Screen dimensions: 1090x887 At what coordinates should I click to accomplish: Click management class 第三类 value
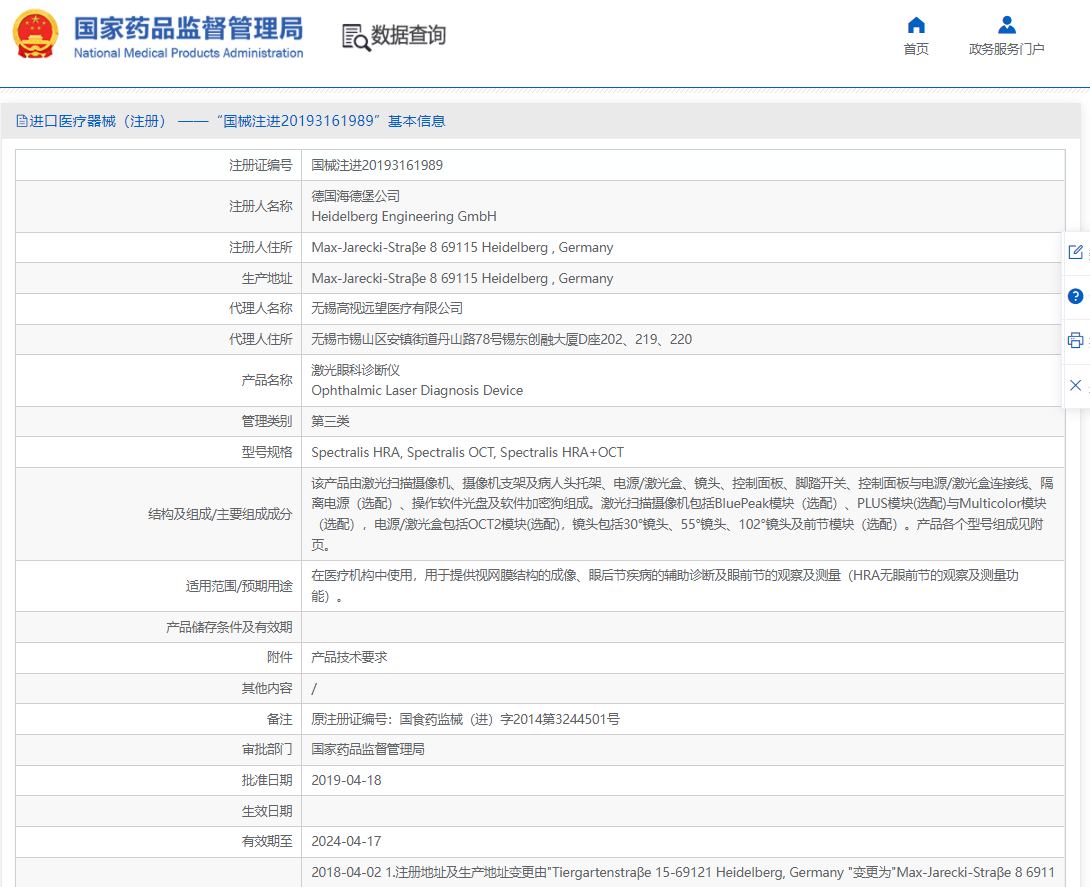click(x=330, y=421)
